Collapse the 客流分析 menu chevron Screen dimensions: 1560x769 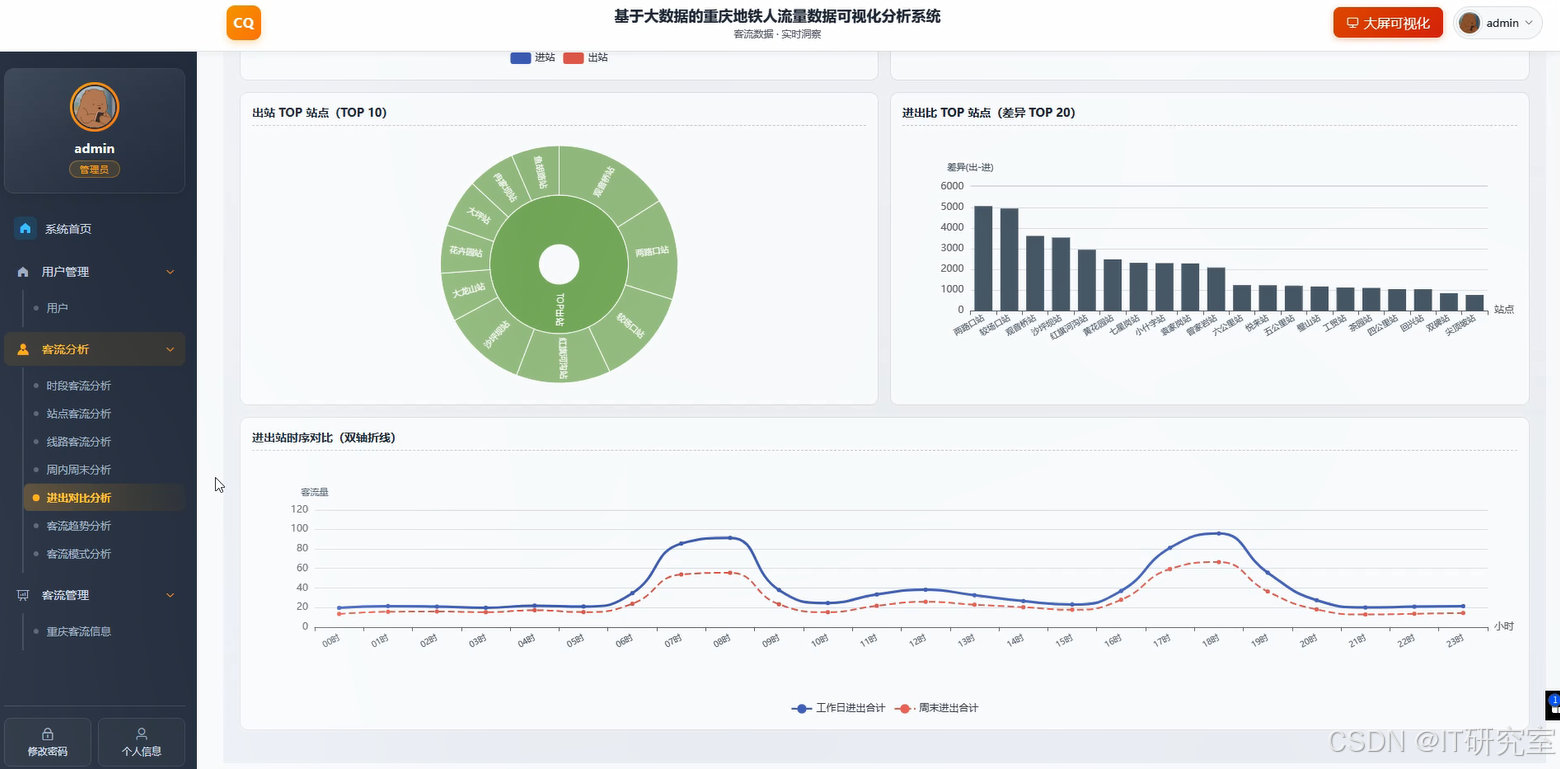[x=170, y=350]
